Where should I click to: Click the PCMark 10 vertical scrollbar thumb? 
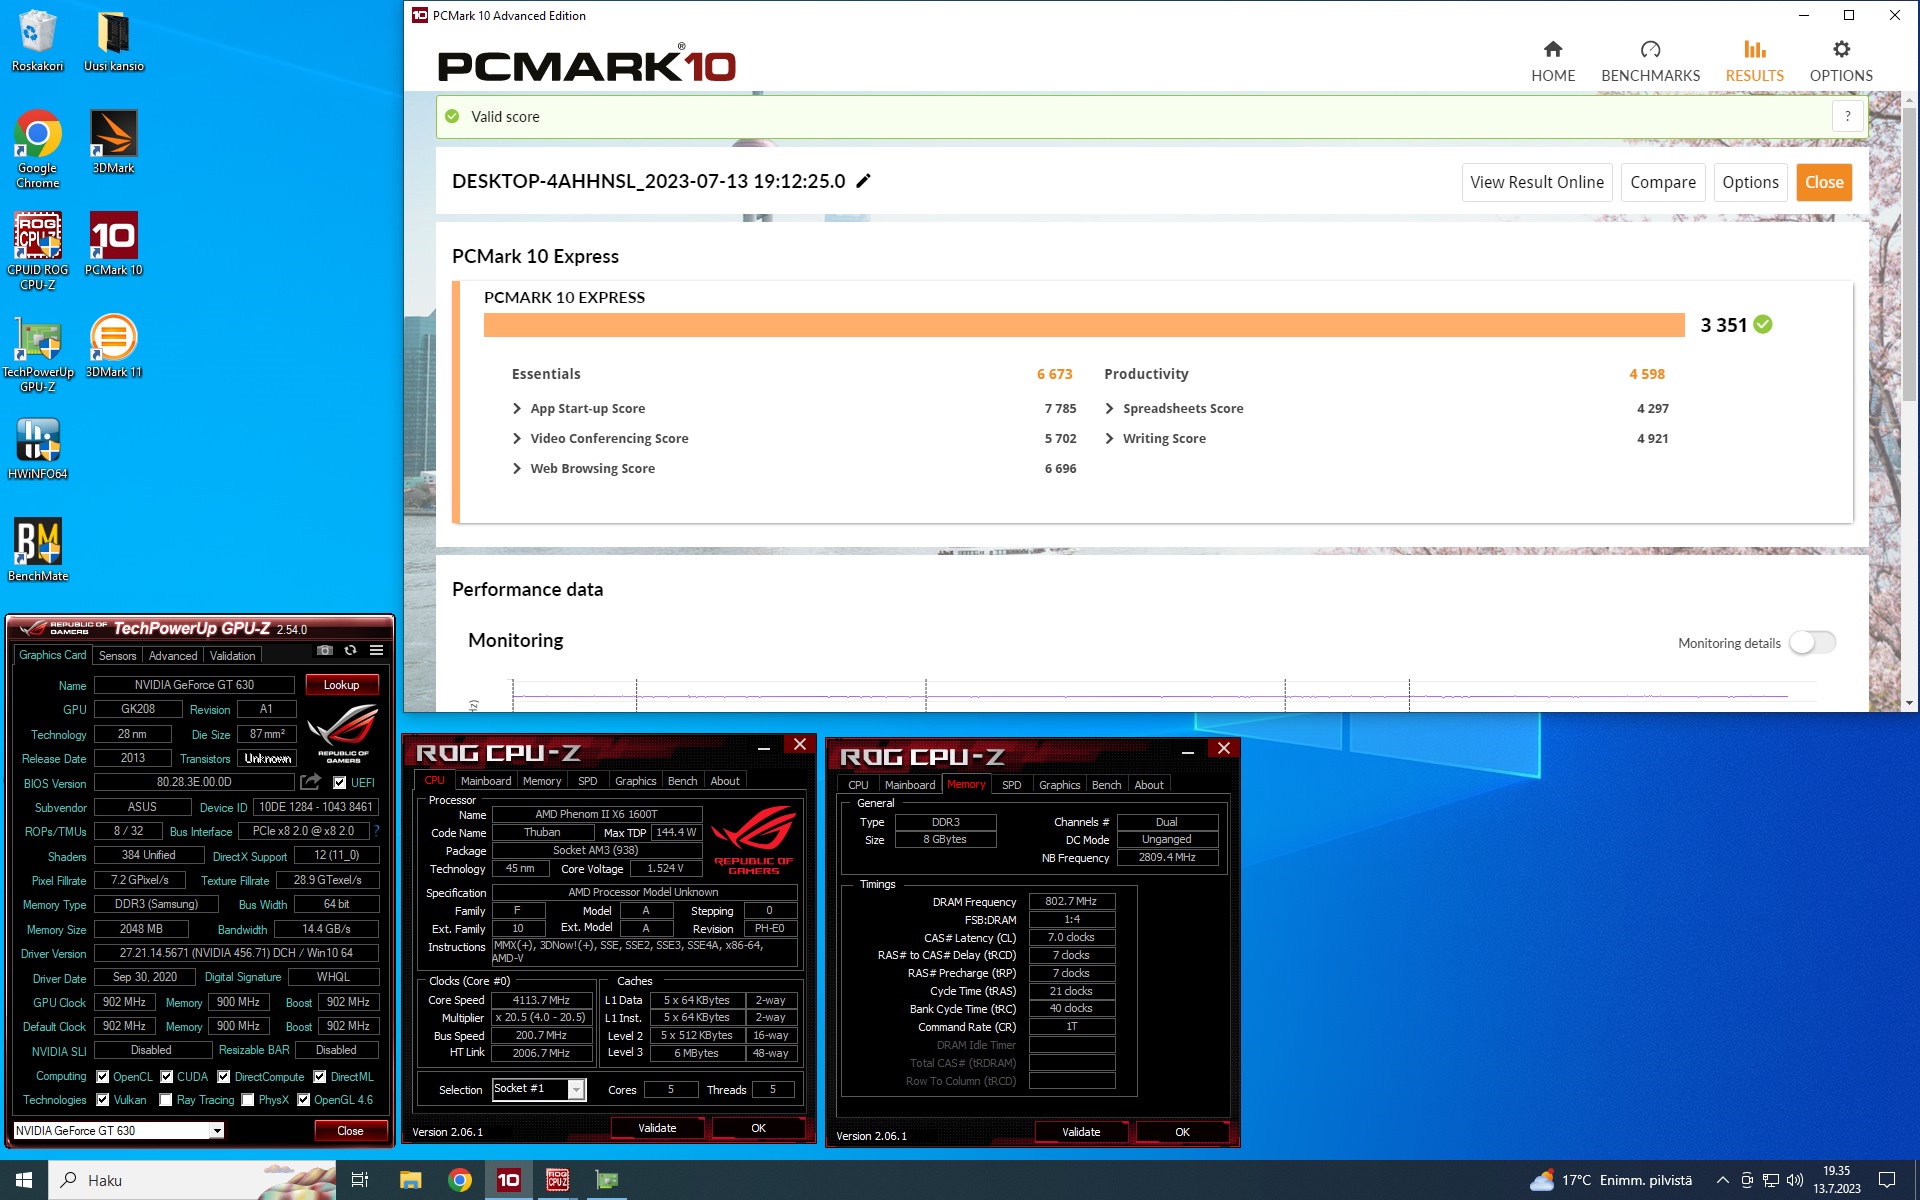coord(1909,255)
